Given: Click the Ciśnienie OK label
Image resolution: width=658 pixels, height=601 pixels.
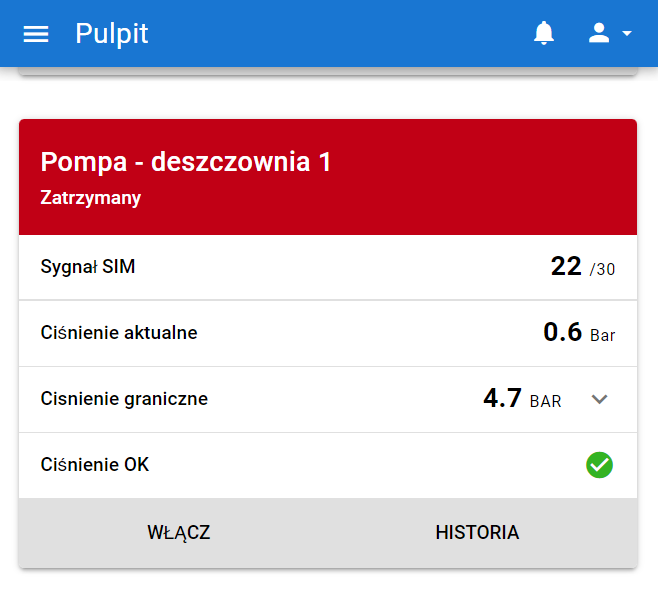Looking at the screenshot, I should pos(95,465).
